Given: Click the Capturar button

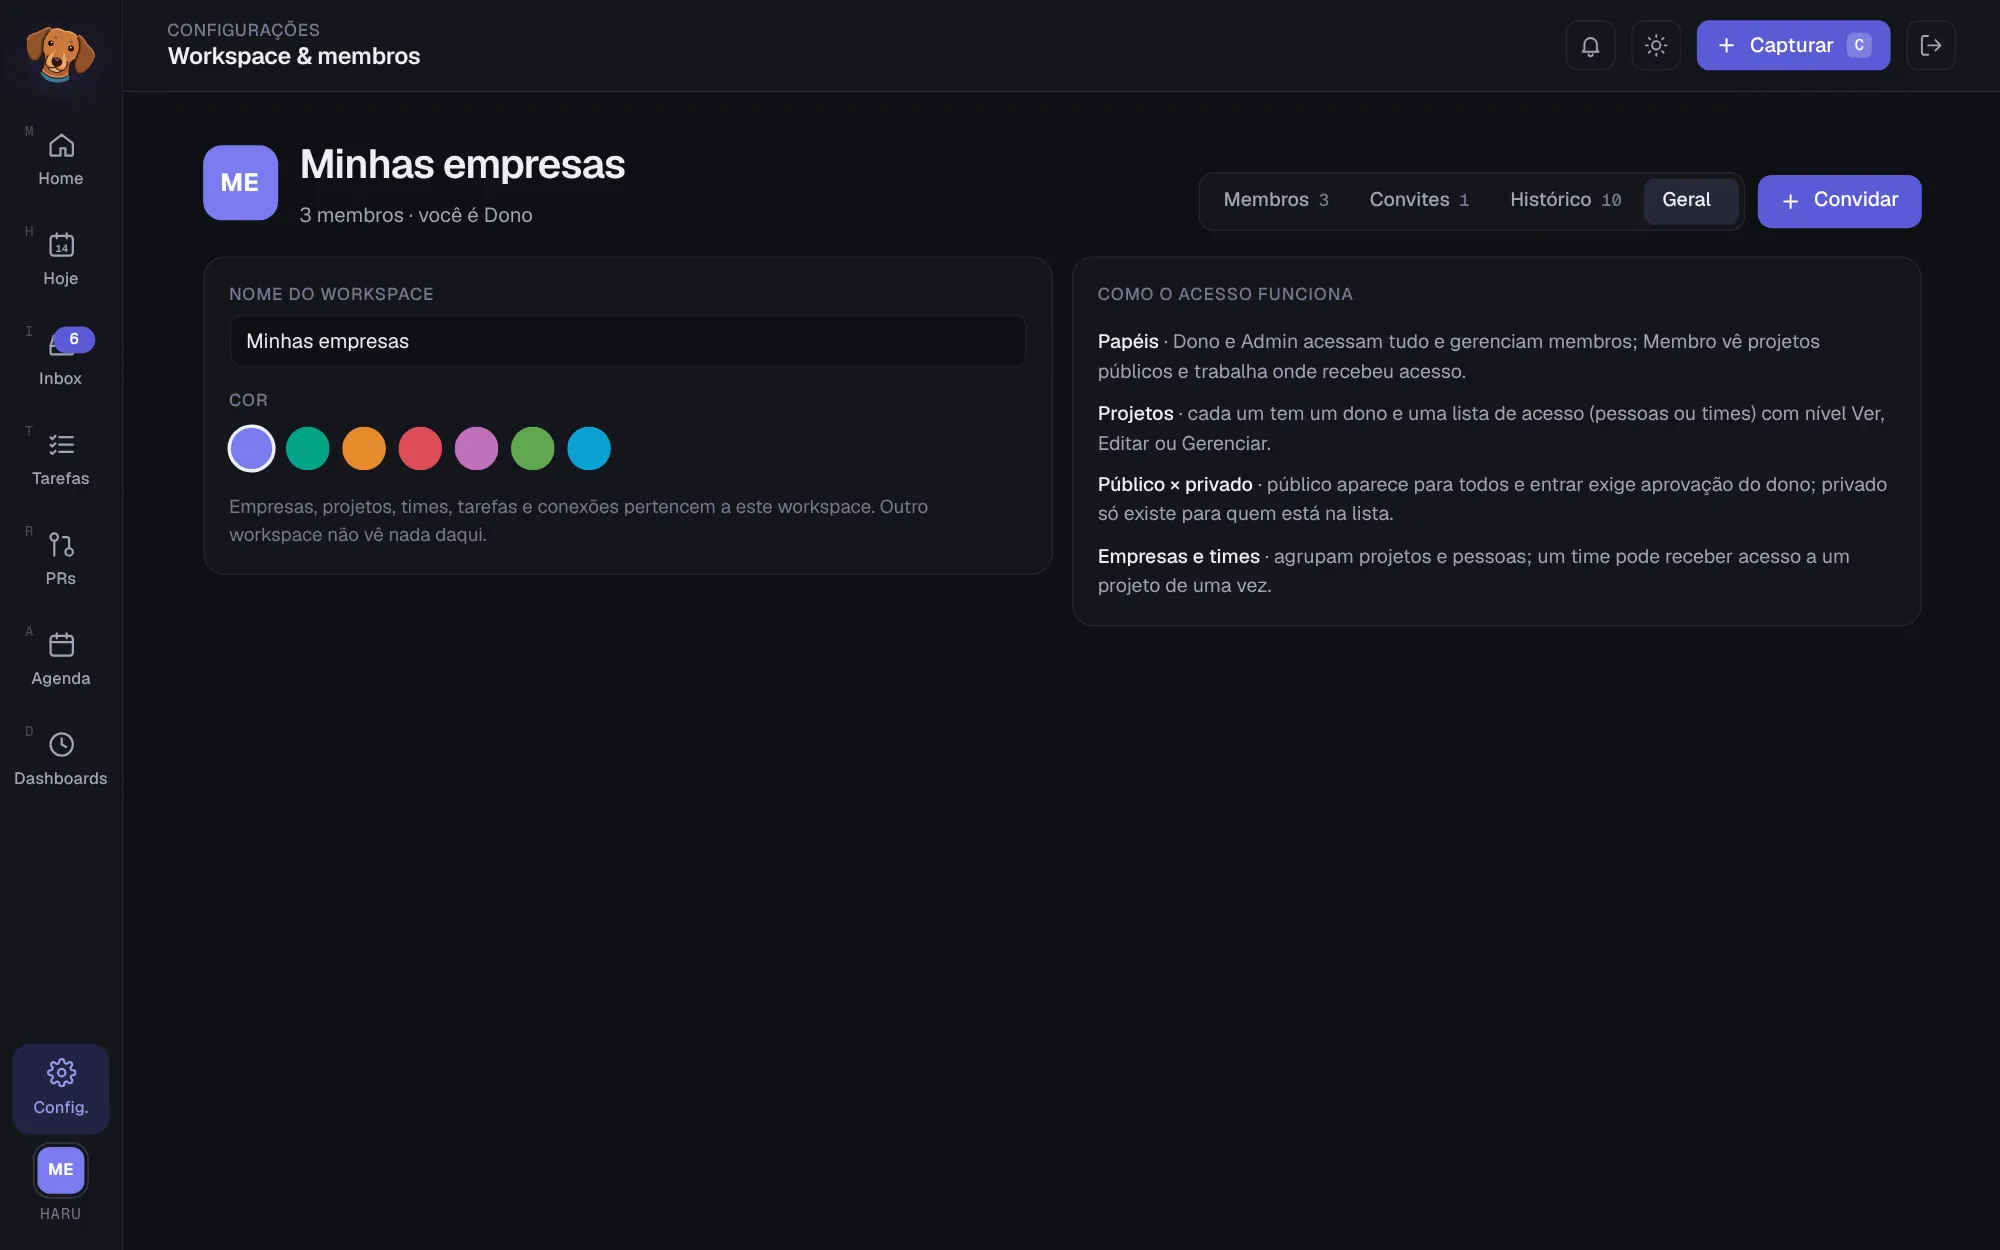Looking at the screenshot, I should 1793,45.
